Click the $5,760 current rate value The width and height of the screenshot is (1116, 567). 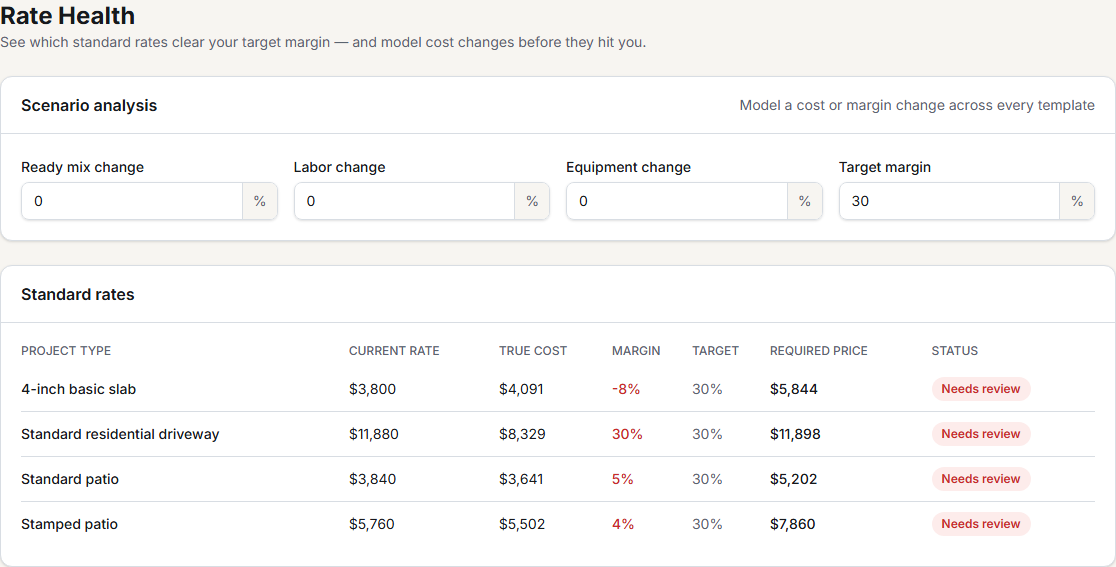[372, 524]
